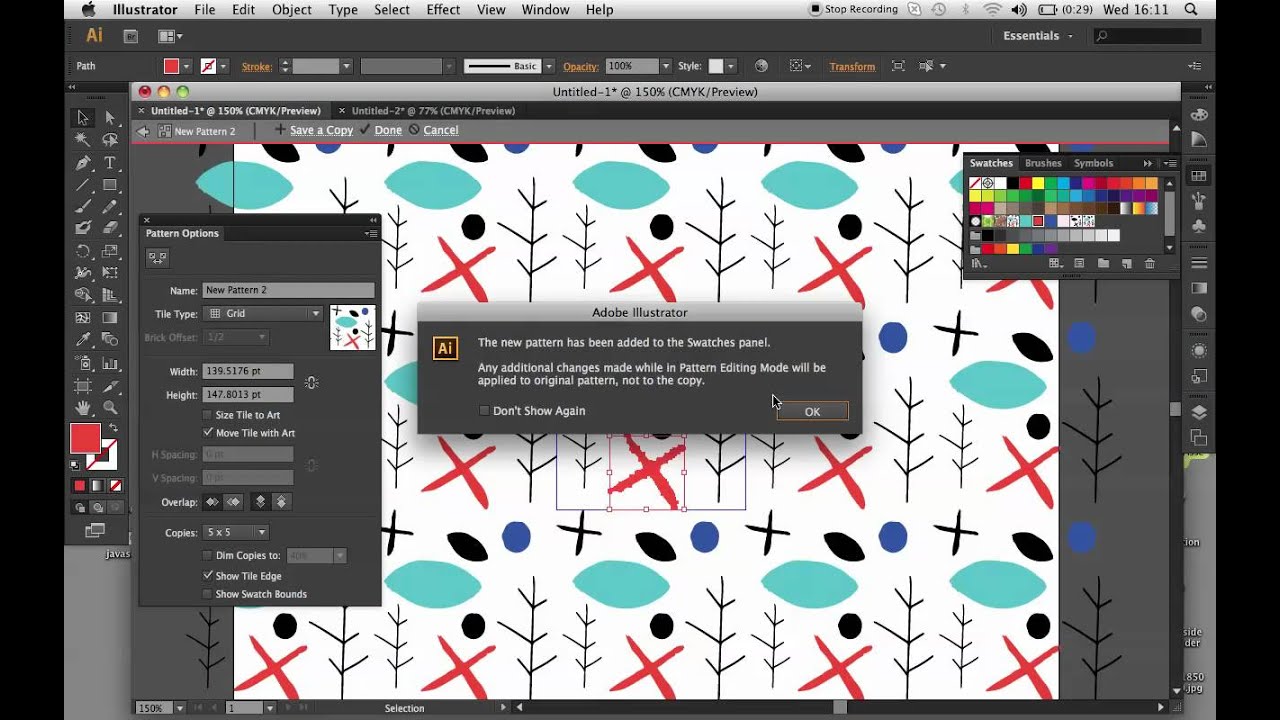Check the Don't Show Again checkbox
Image resolution: width=1280 pixels, height=720 pixels.
484,410
